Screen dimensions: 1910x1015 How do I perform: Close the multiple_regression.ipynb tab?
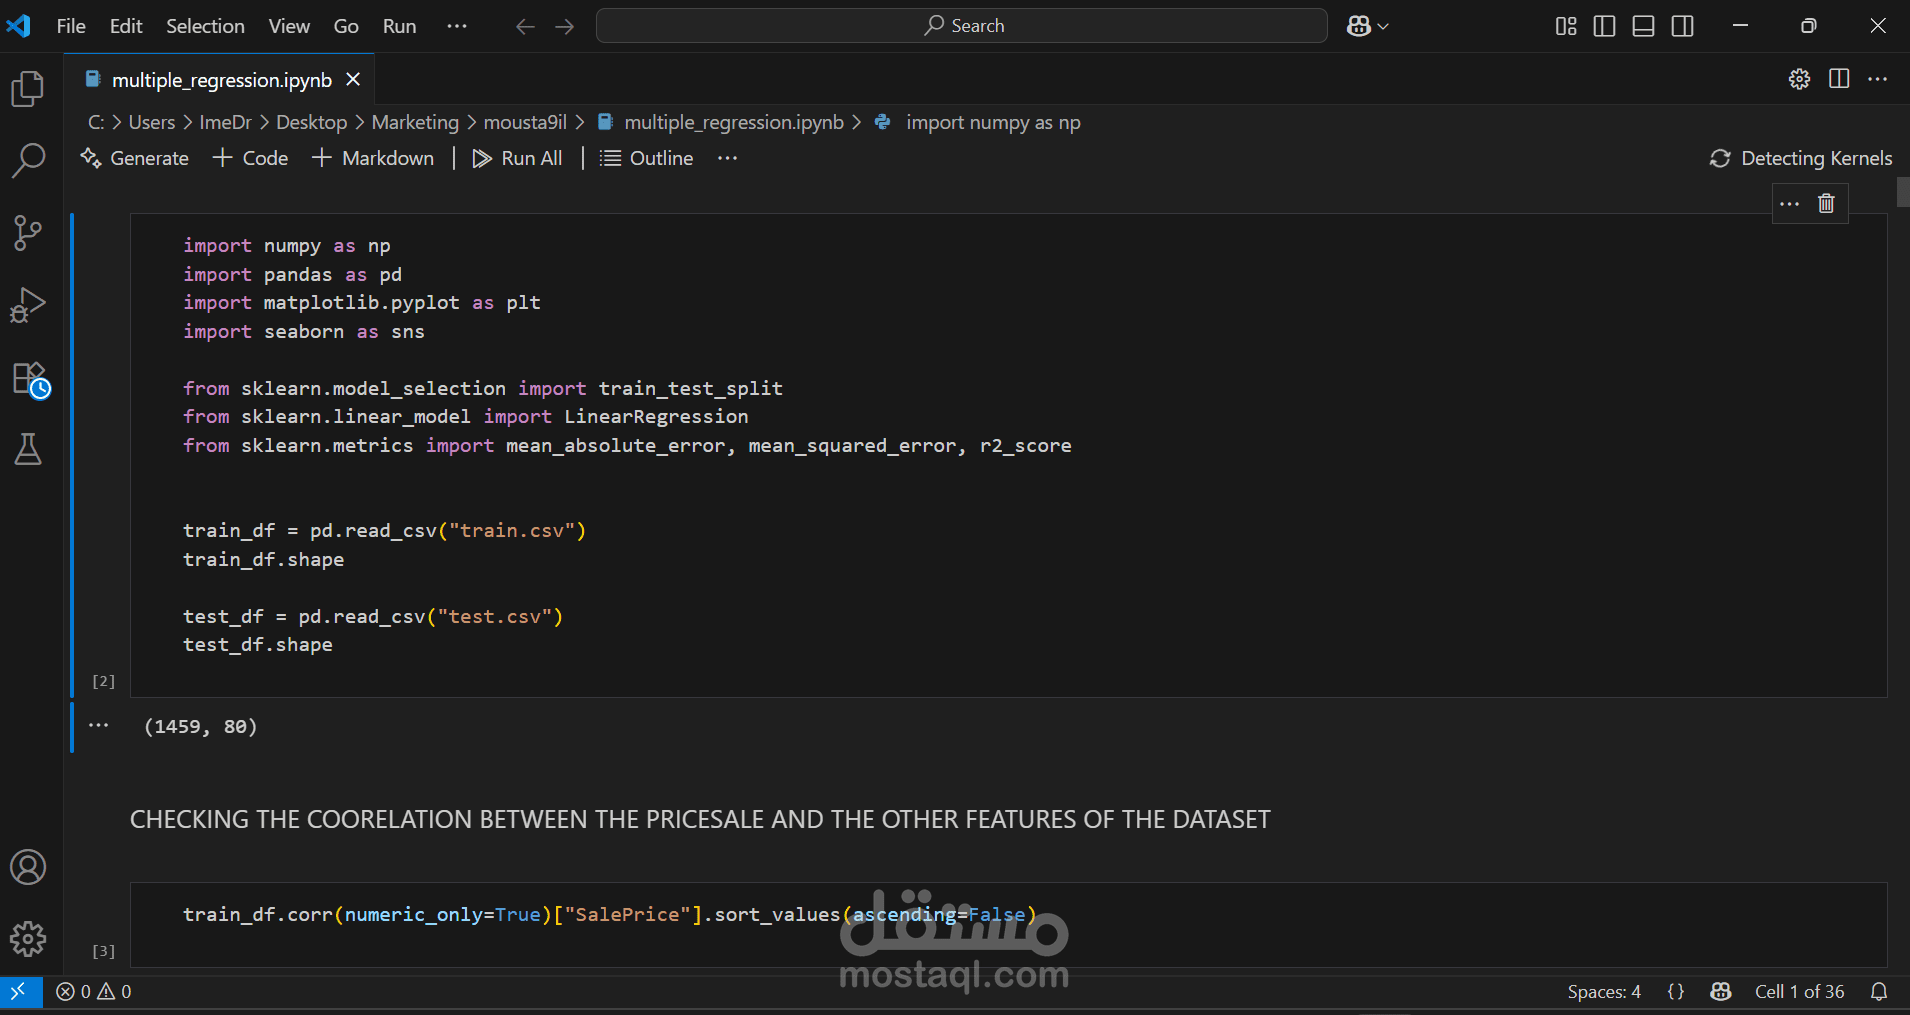pos(353,79)
